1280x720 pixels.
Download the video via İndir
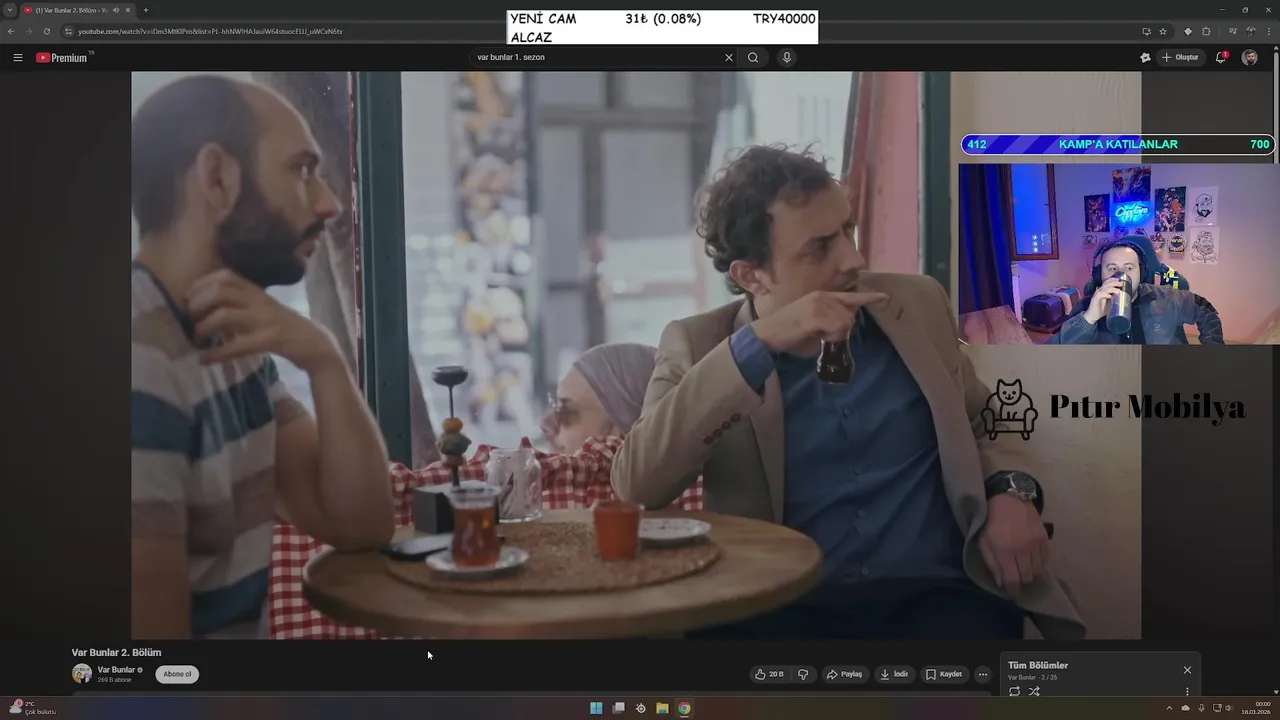(x=894, y=674)
